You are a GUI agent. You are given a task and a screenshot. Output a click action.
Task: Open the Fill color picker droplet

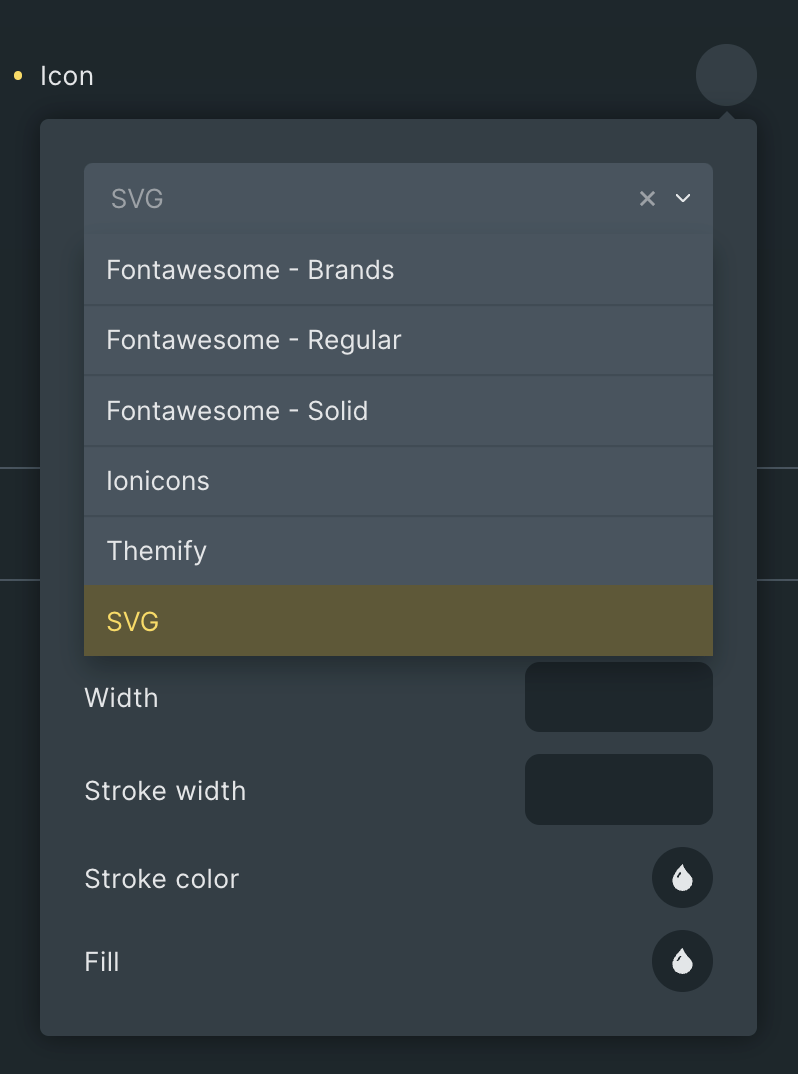[682, 961]
